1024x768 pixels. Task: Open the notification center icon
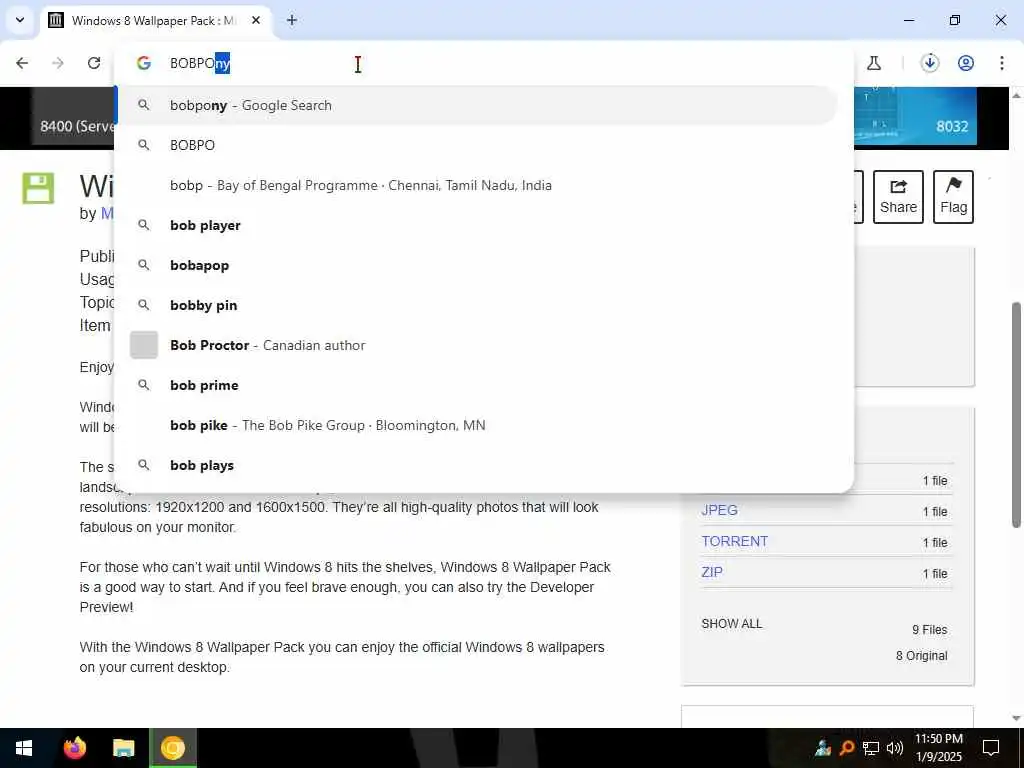[x=991, y=748]
